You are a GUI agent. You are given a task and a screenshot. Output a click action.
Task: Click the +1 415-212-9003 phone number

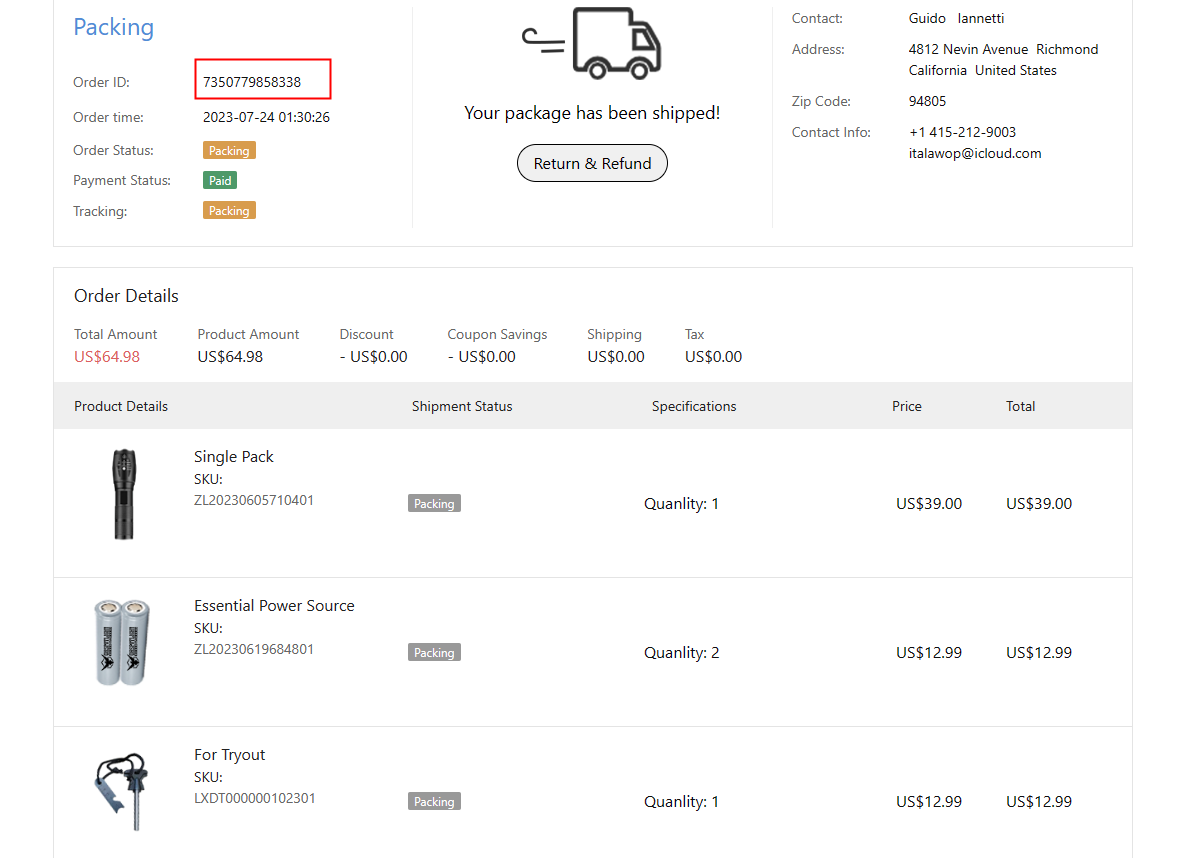coord(962,133)
